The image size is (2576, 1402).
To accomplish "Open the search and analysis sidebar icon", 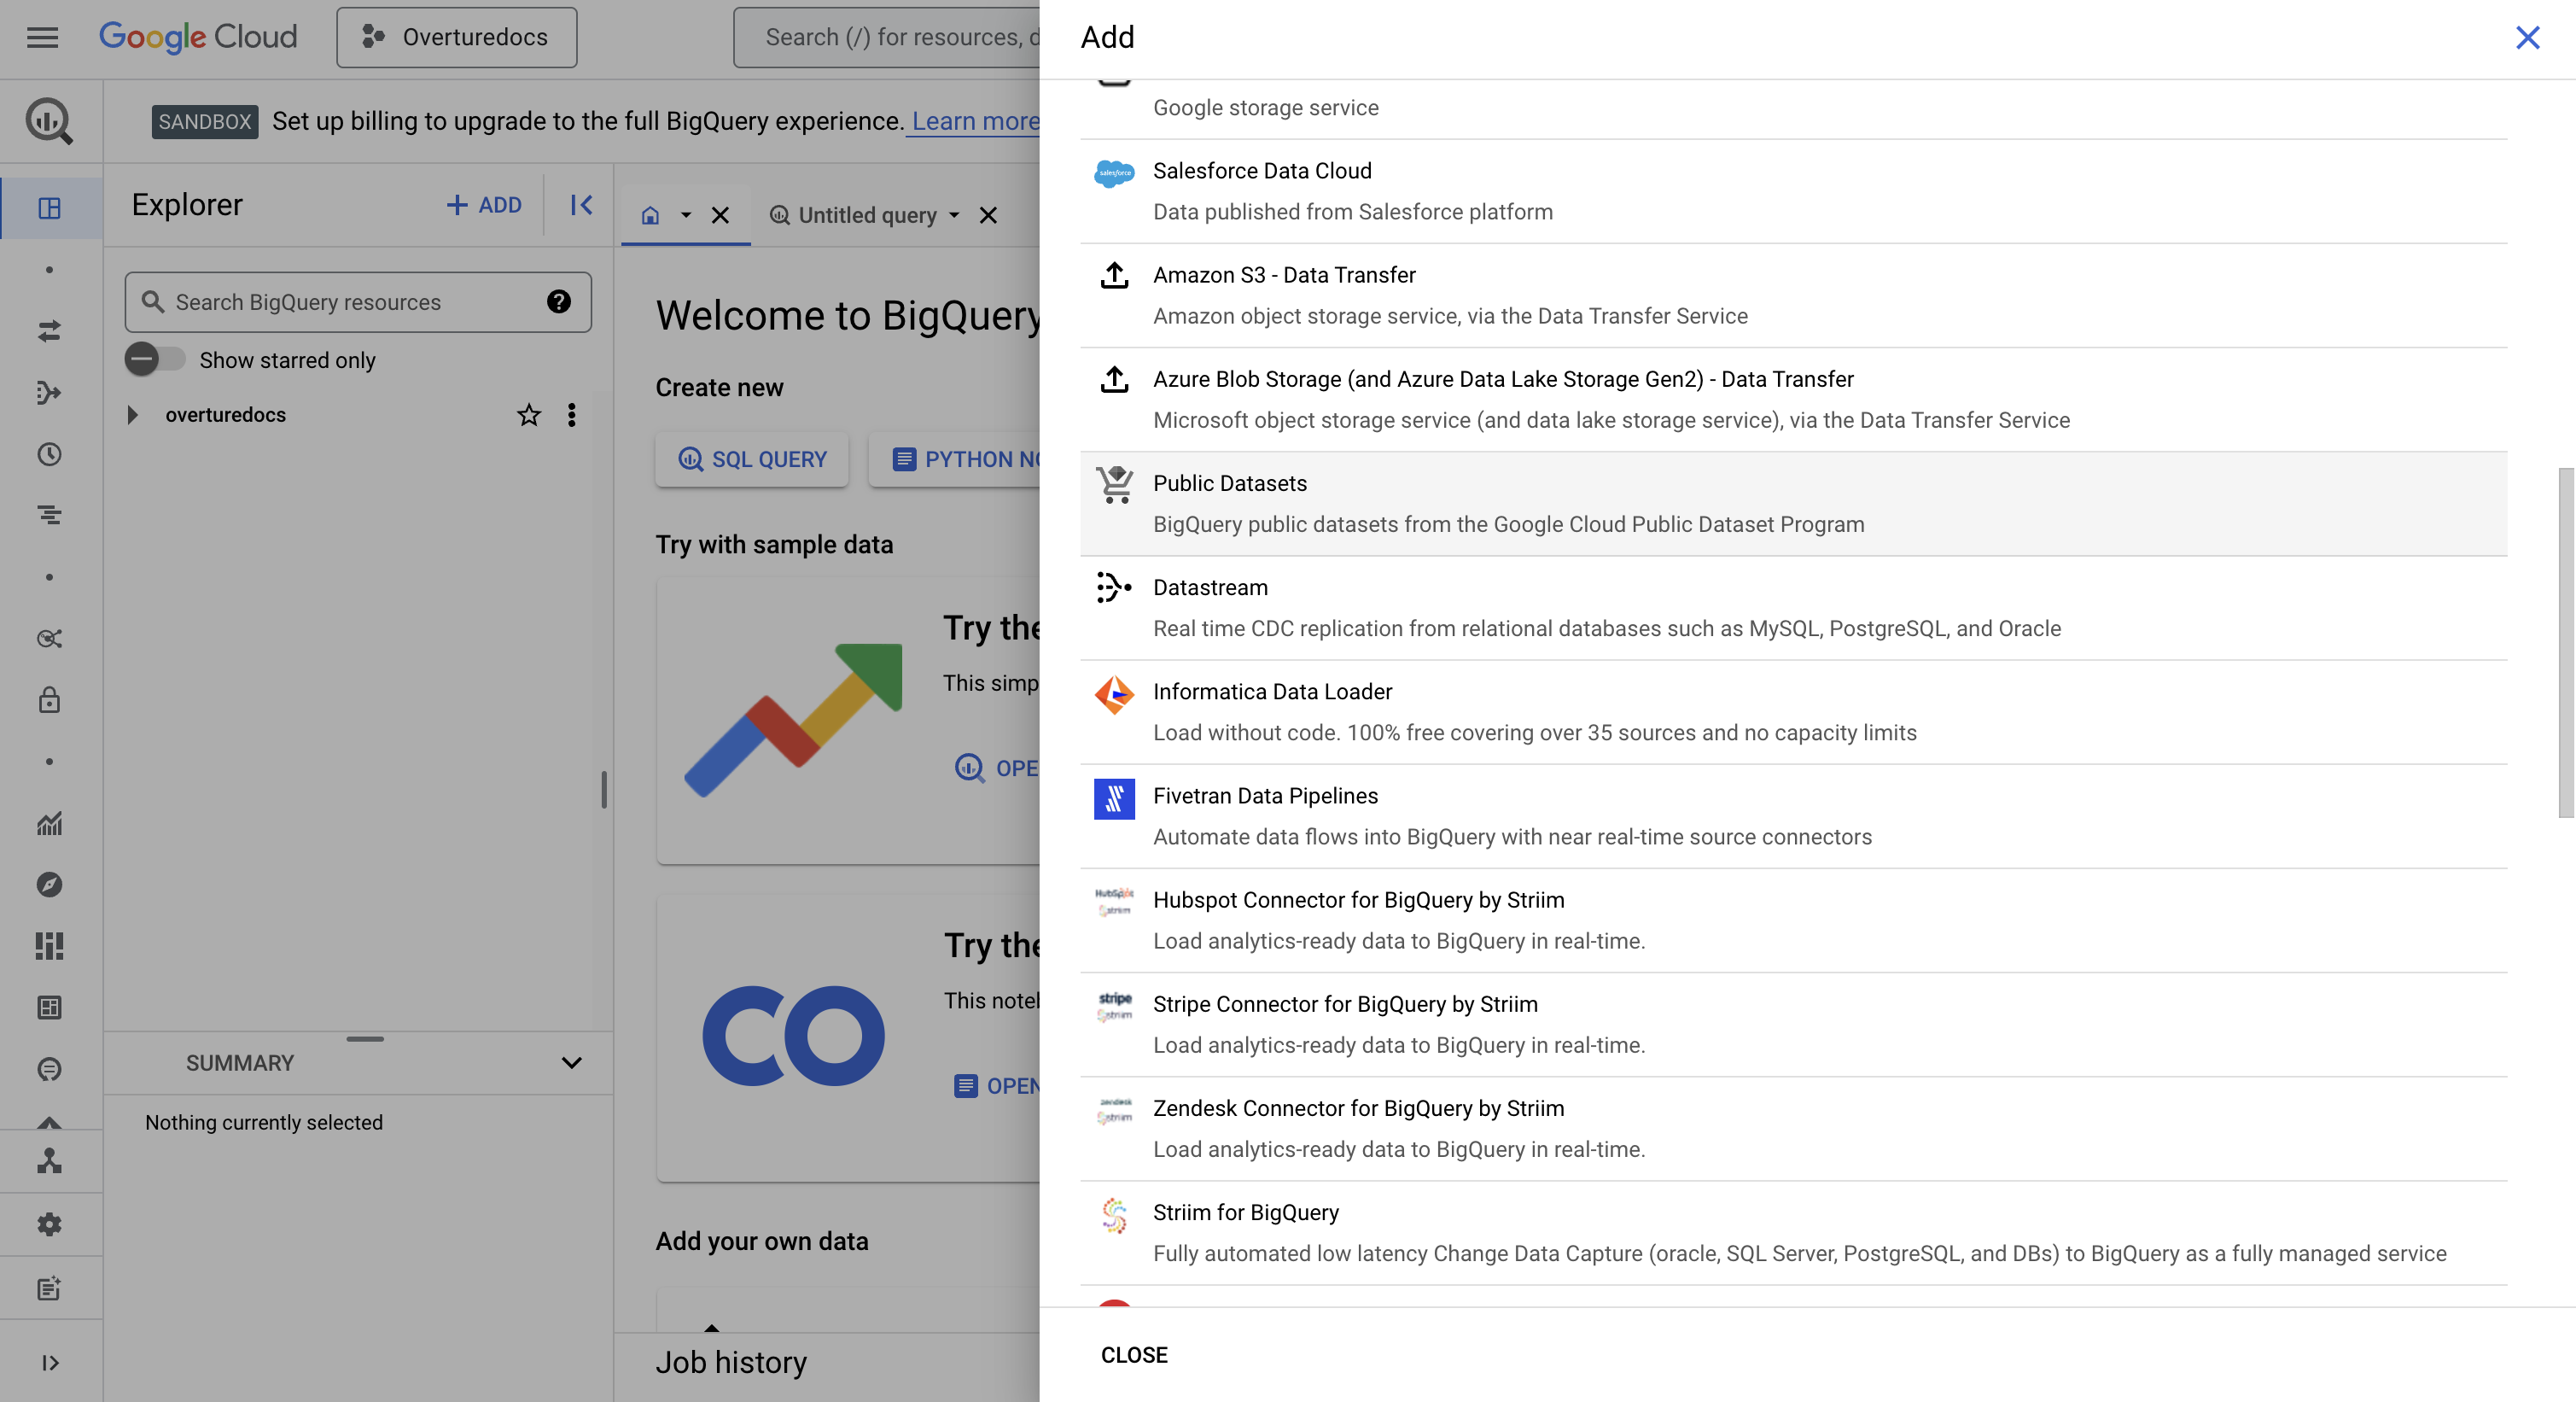I will 49,638.
